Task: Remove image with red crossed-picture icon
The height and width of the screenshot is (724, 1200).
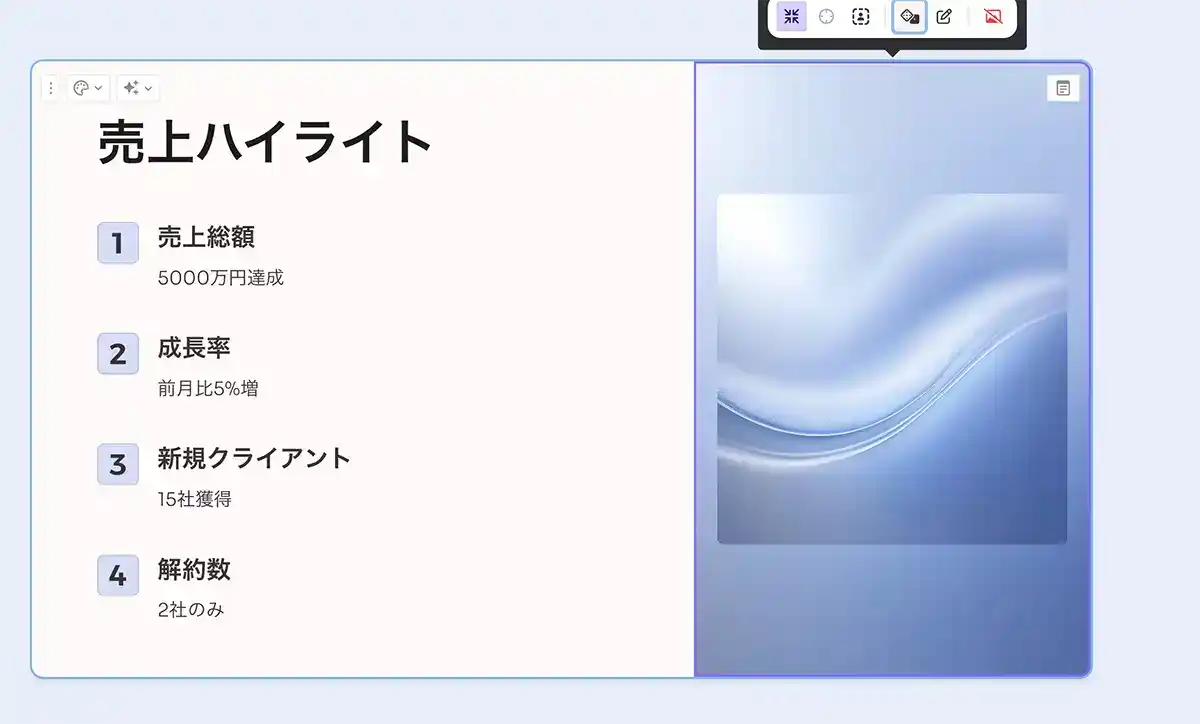Action: [x=993, y=16]
